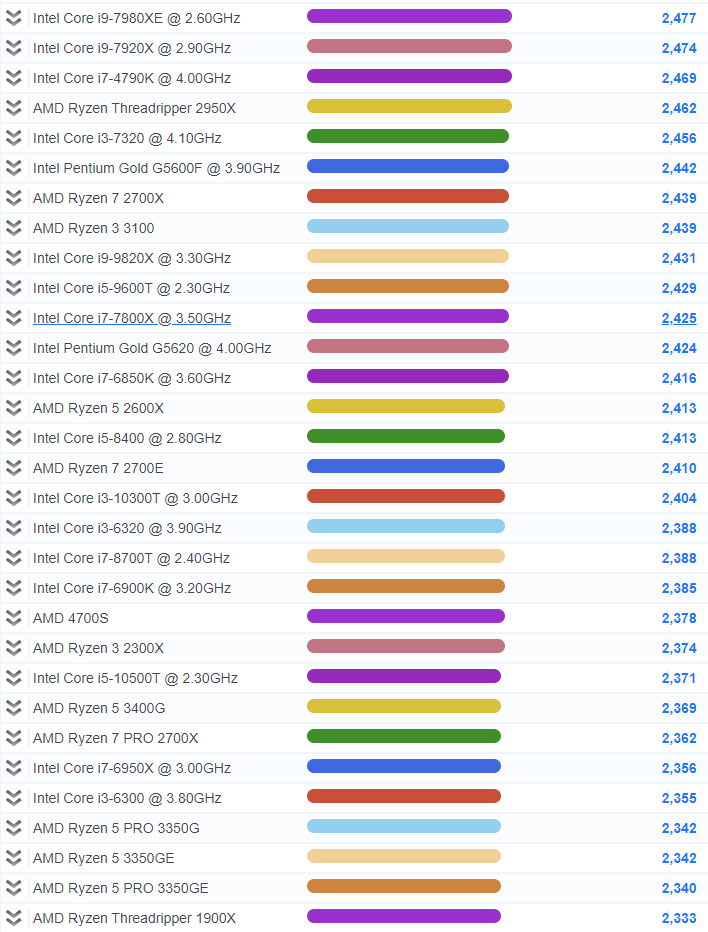Click orange bar for Core i5-9600T
708x932 pixels.
point(408,286)
